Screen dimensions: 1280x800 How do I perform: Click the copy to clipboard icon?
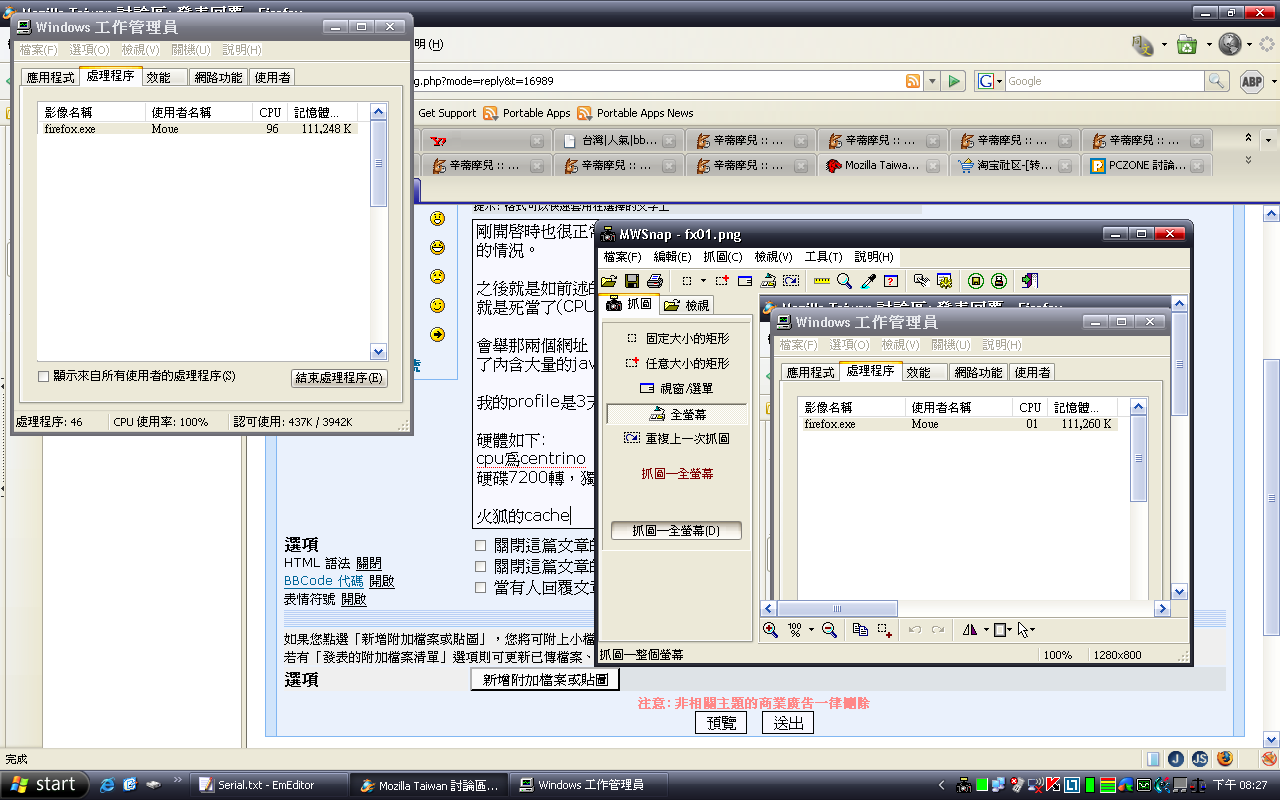coord(860,630)
